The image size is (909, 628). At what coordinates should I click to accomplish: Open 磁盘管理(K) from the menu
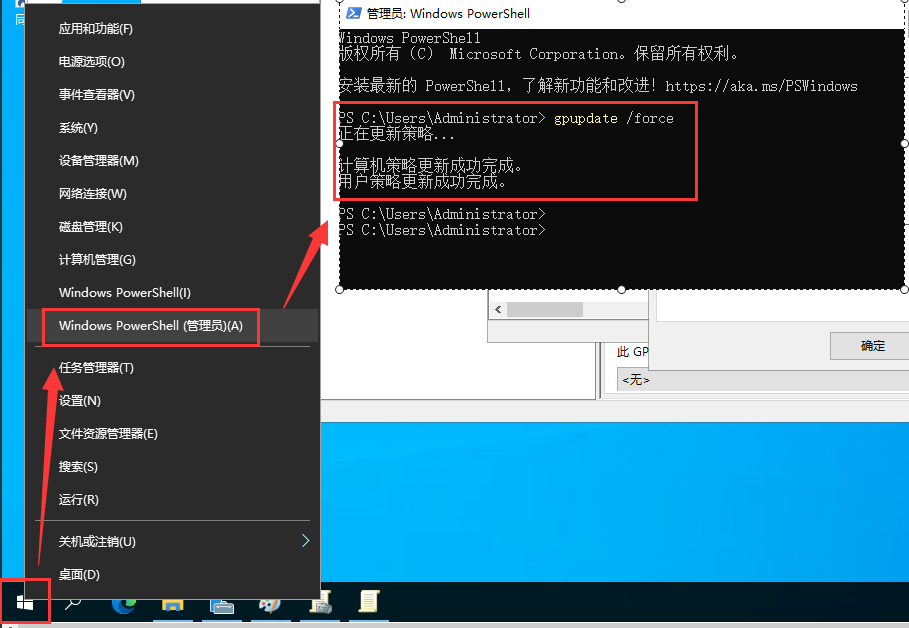click(x=90, y=227)
